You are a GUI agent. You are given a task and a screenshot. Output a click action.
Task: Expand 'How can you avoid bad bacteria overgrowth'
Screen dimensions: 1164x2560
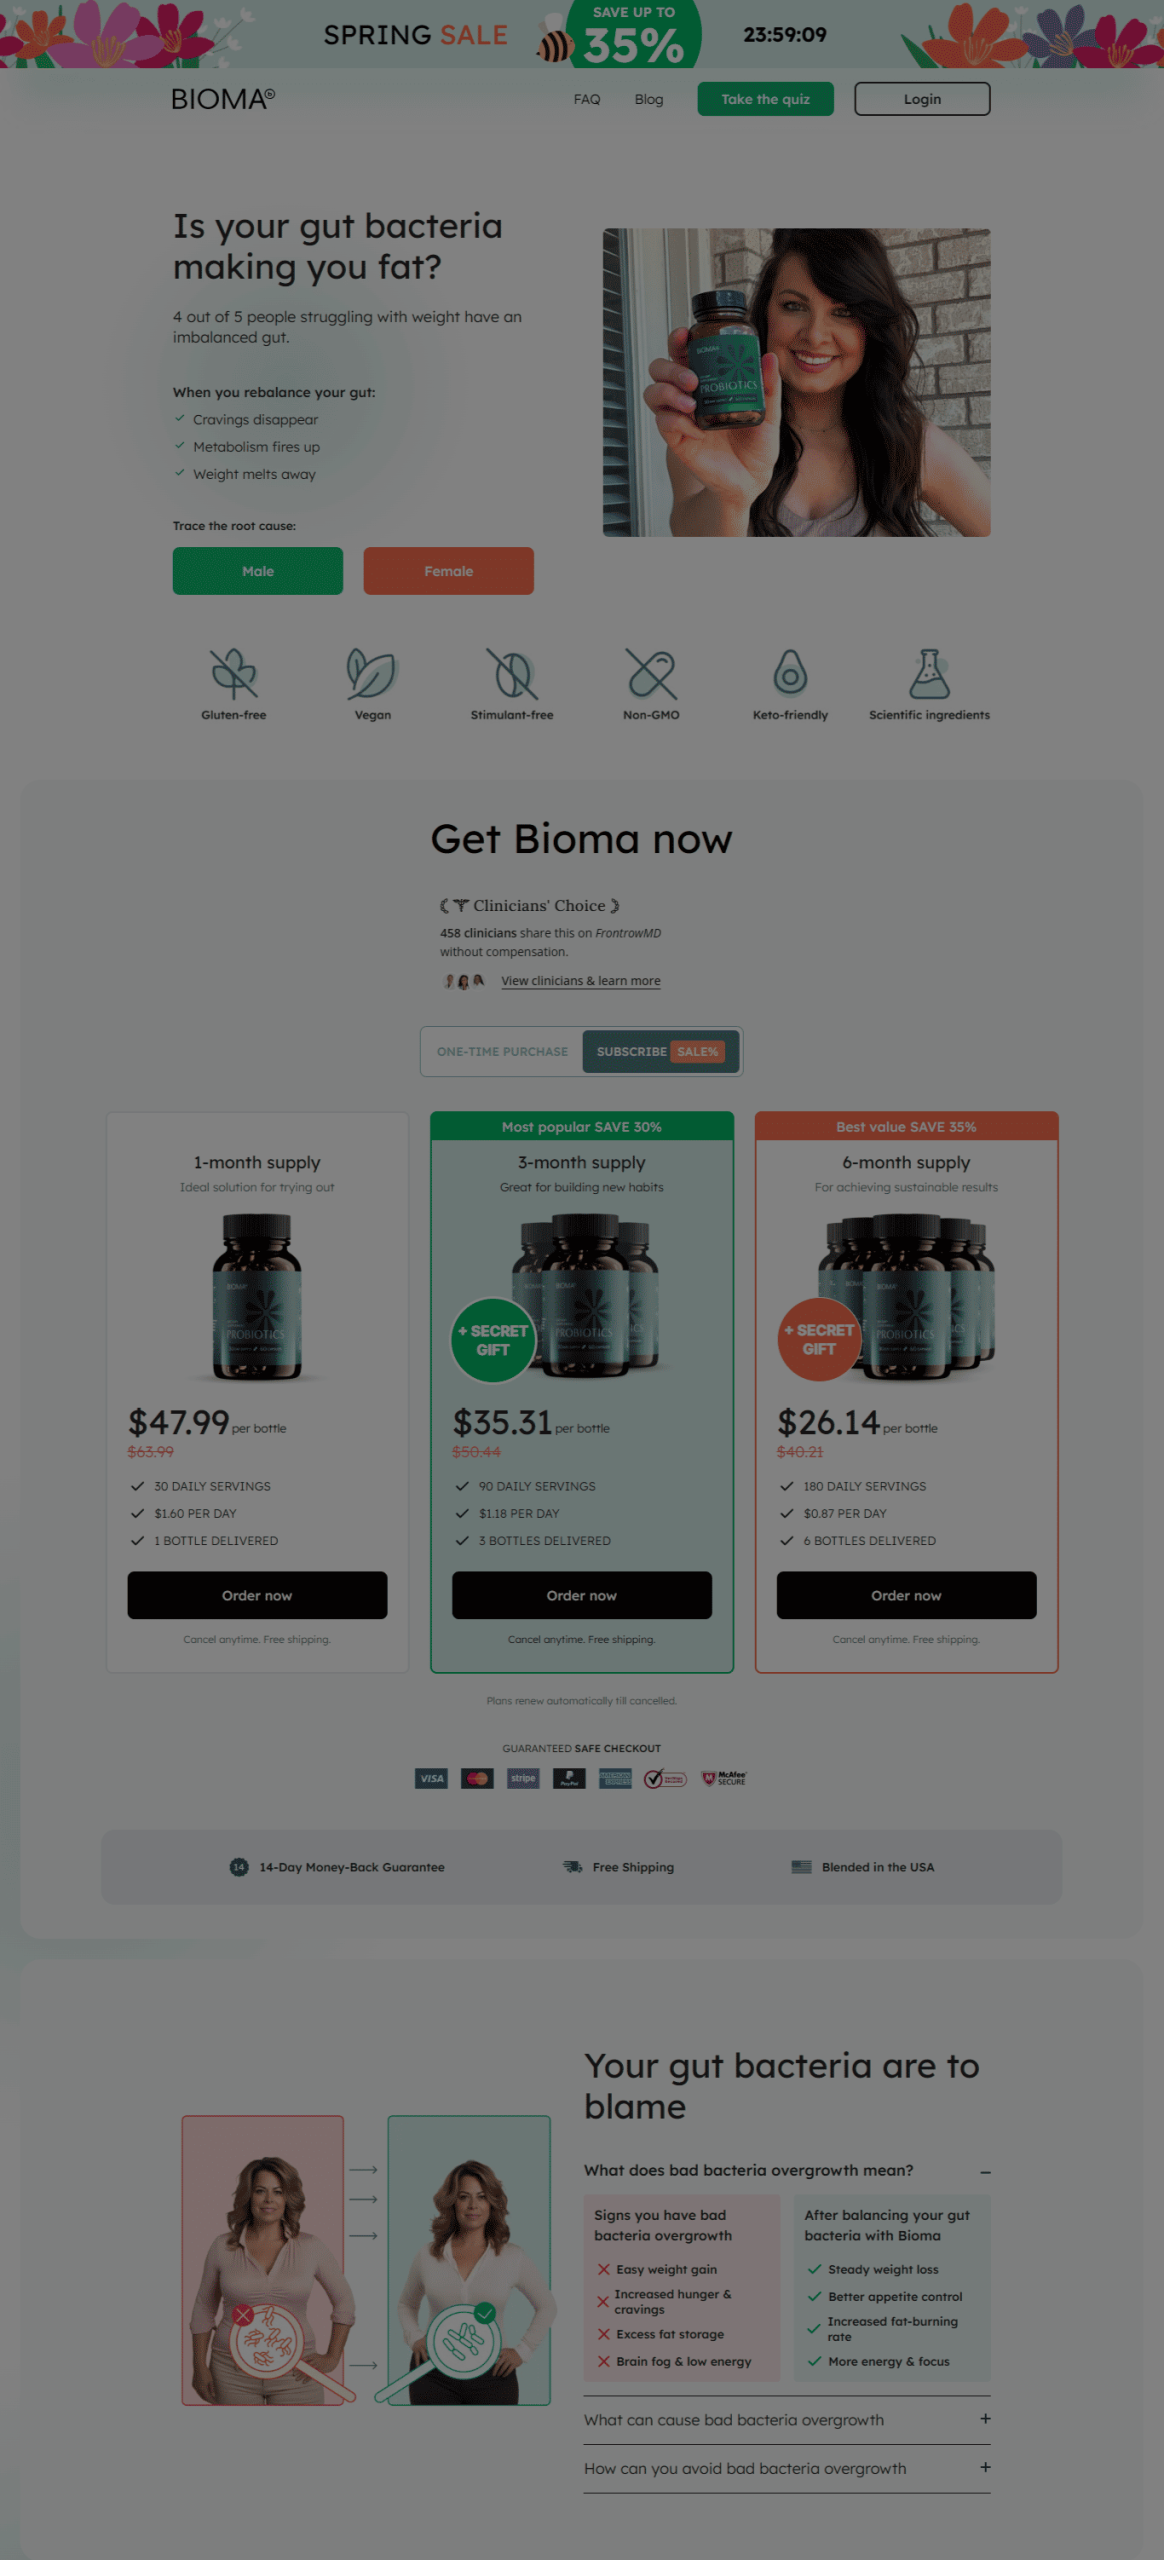coord(985,2468)
